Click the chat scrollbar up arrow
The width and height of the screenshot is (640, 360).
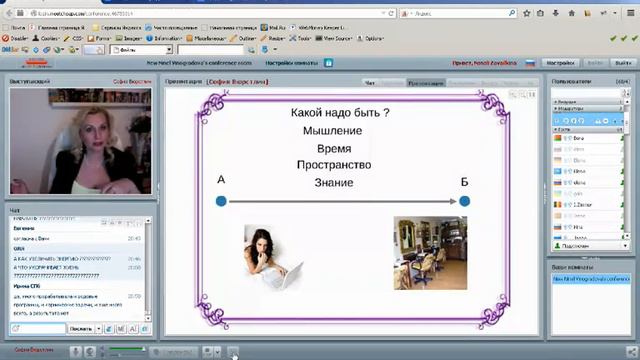(148, 220)
